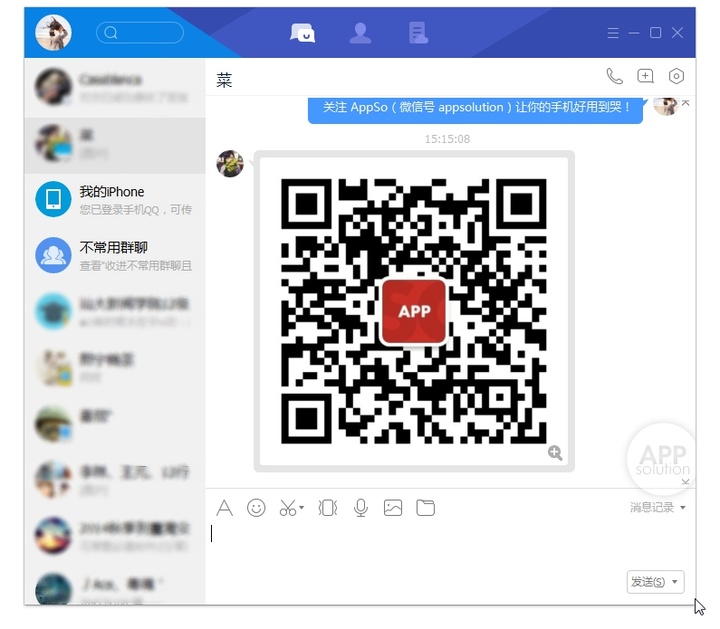The width and height of the screenshot is (720, 629).
Task: Open 消息记录 message history
Action: [x=652, y=507]
